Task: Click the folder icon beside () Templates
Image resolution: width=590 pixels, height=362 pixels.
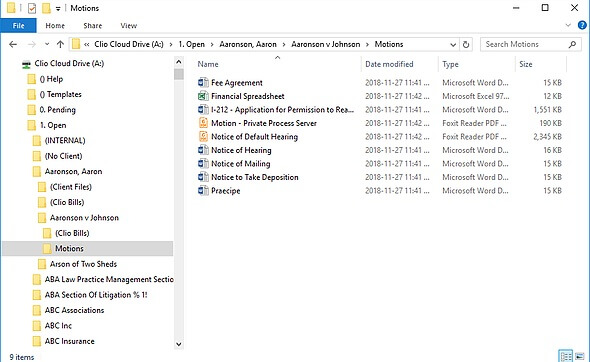Action: tap(32, 94)
